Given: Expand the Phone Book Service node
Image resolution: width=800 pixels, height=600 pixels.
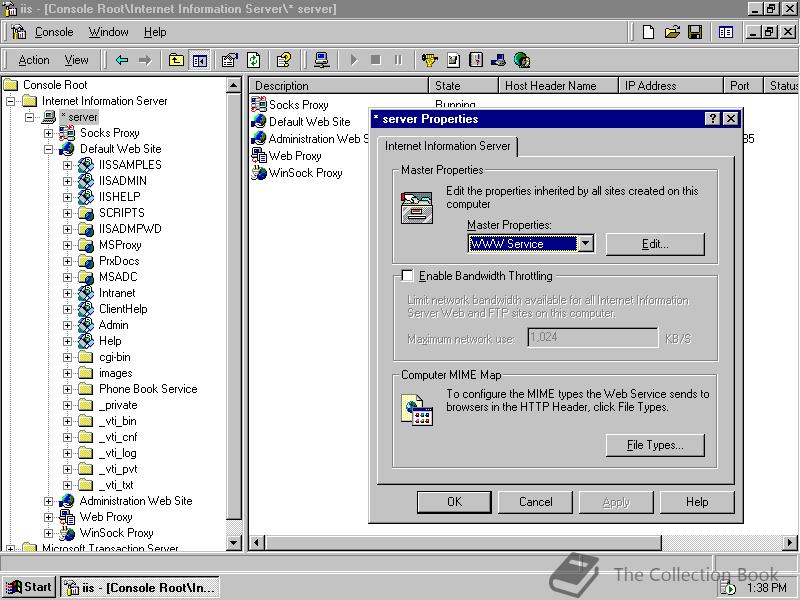Looking at the screenshot, I should 67,389.
